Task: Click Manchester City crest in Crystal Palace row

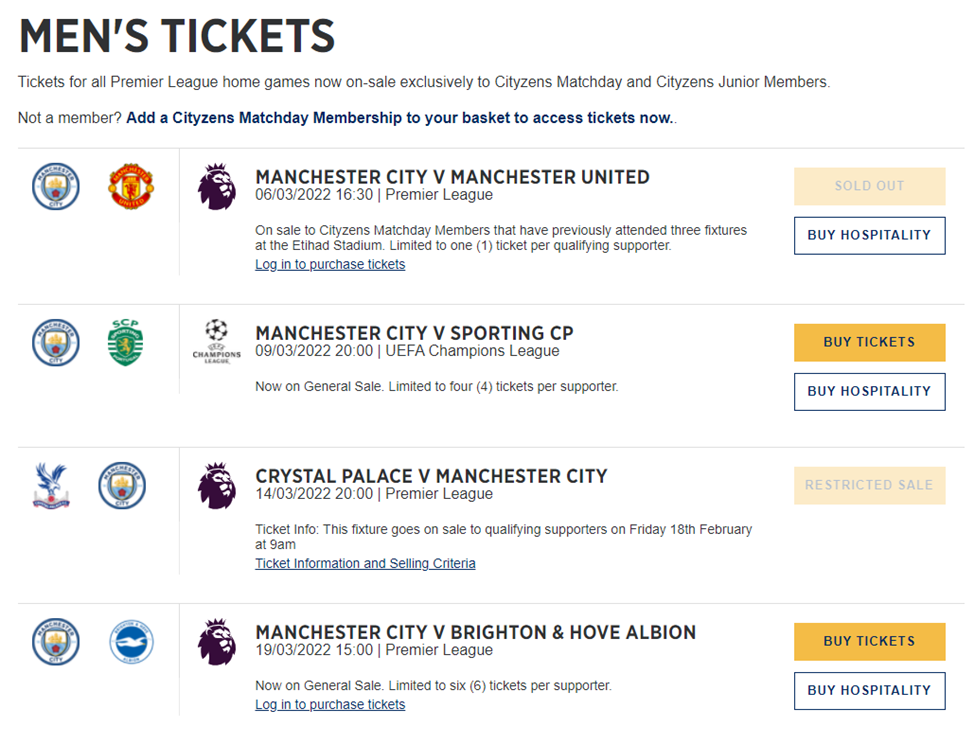Action: [x=122, y=486]
